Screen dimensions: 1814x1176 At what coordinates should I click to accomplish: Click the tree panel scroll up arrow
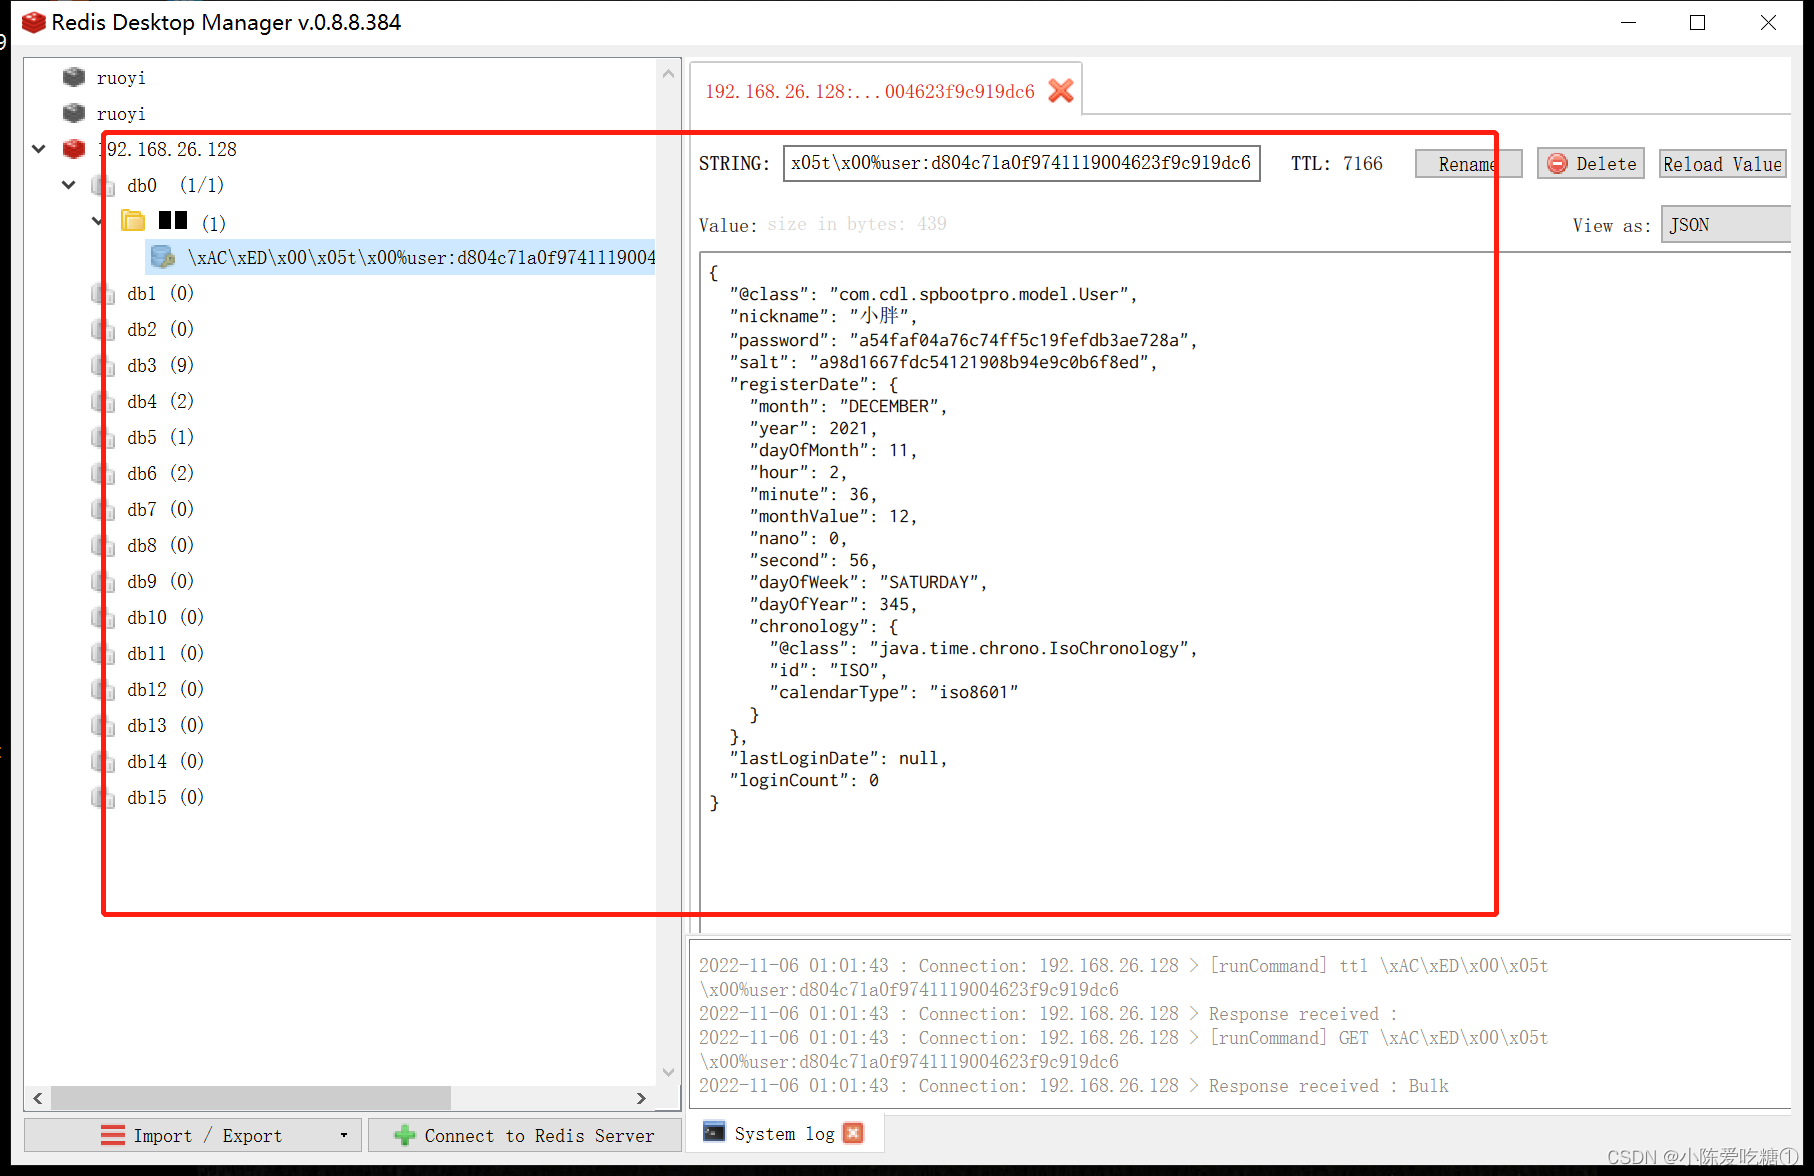click(668, 73)
